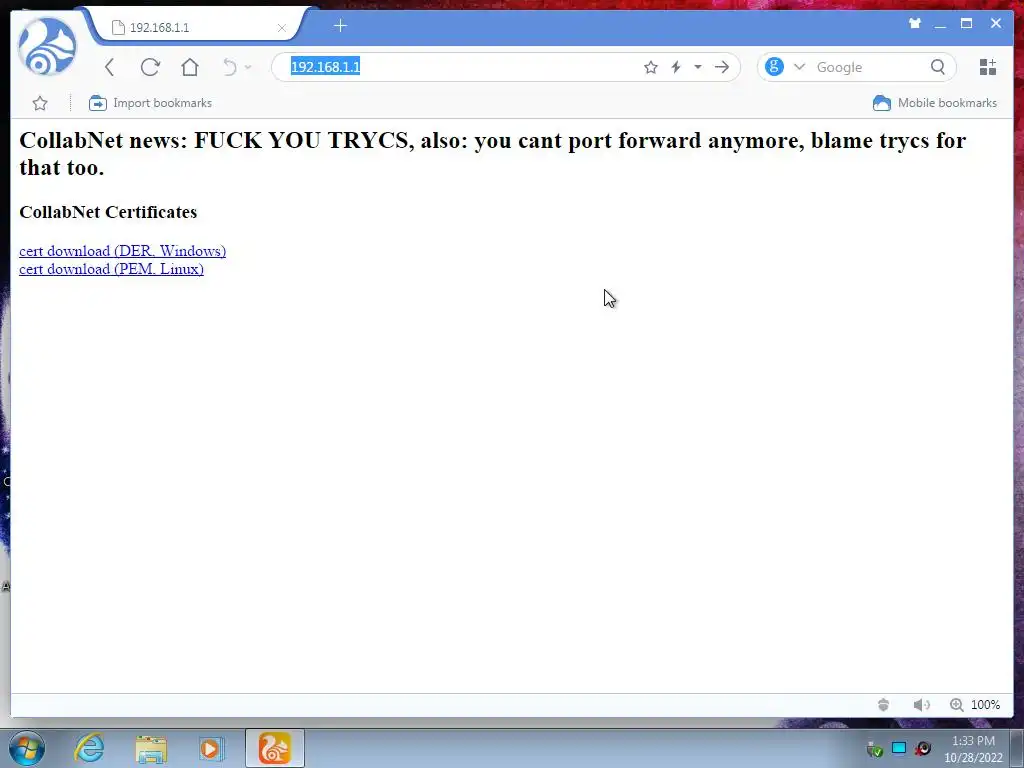This screenshot has width=1024, height=768.
Task: Open a new tab with plus button
Action: [x=340, y=26]
